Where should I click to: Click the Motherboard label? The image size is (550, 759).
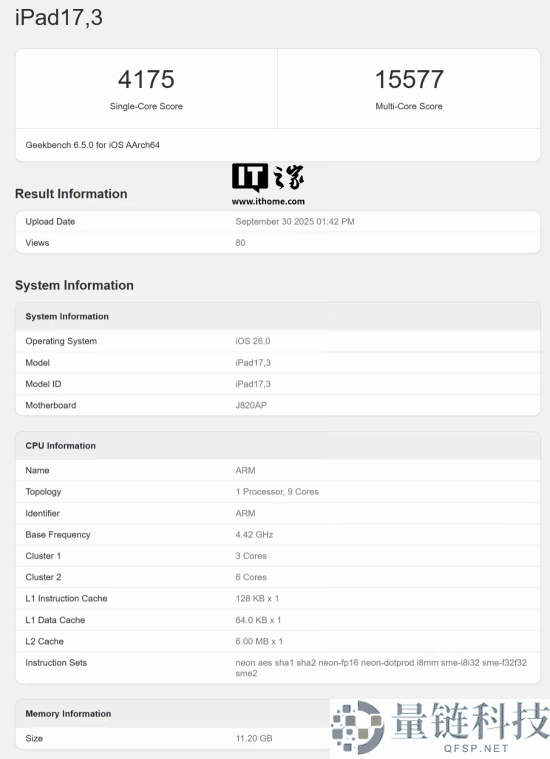click(51, 405)
